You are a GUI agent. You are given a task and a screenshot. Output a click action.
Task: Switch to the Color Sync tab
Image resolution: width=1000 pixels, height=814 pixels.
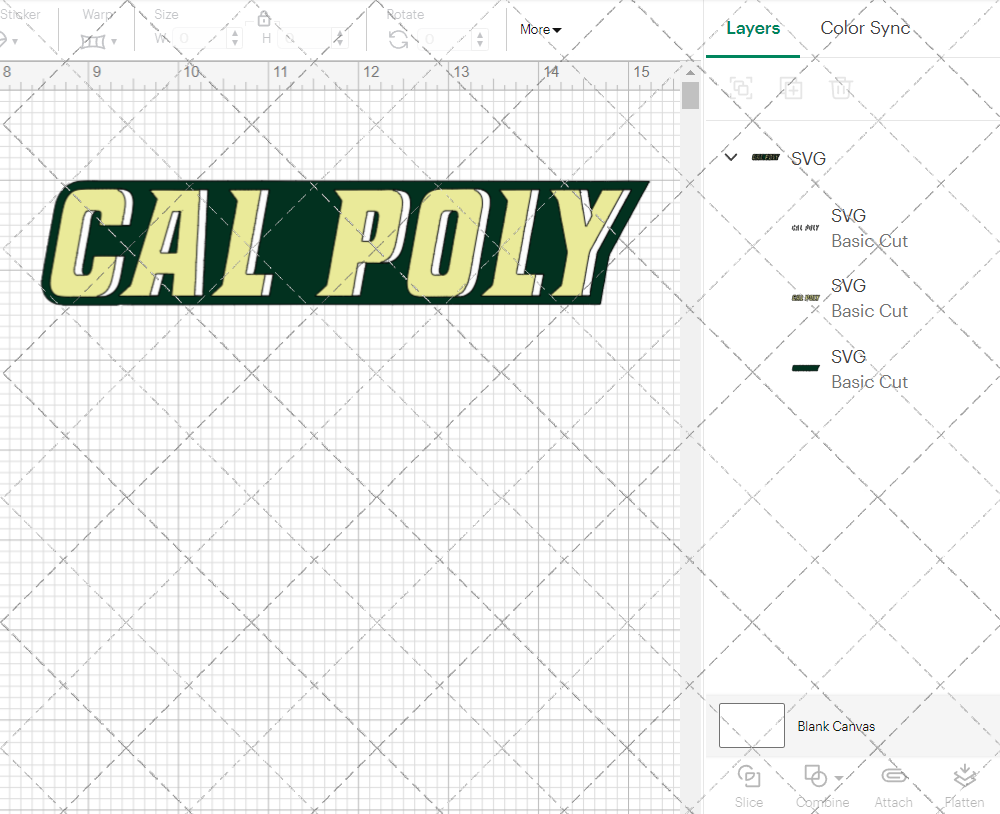click(865, 28)
